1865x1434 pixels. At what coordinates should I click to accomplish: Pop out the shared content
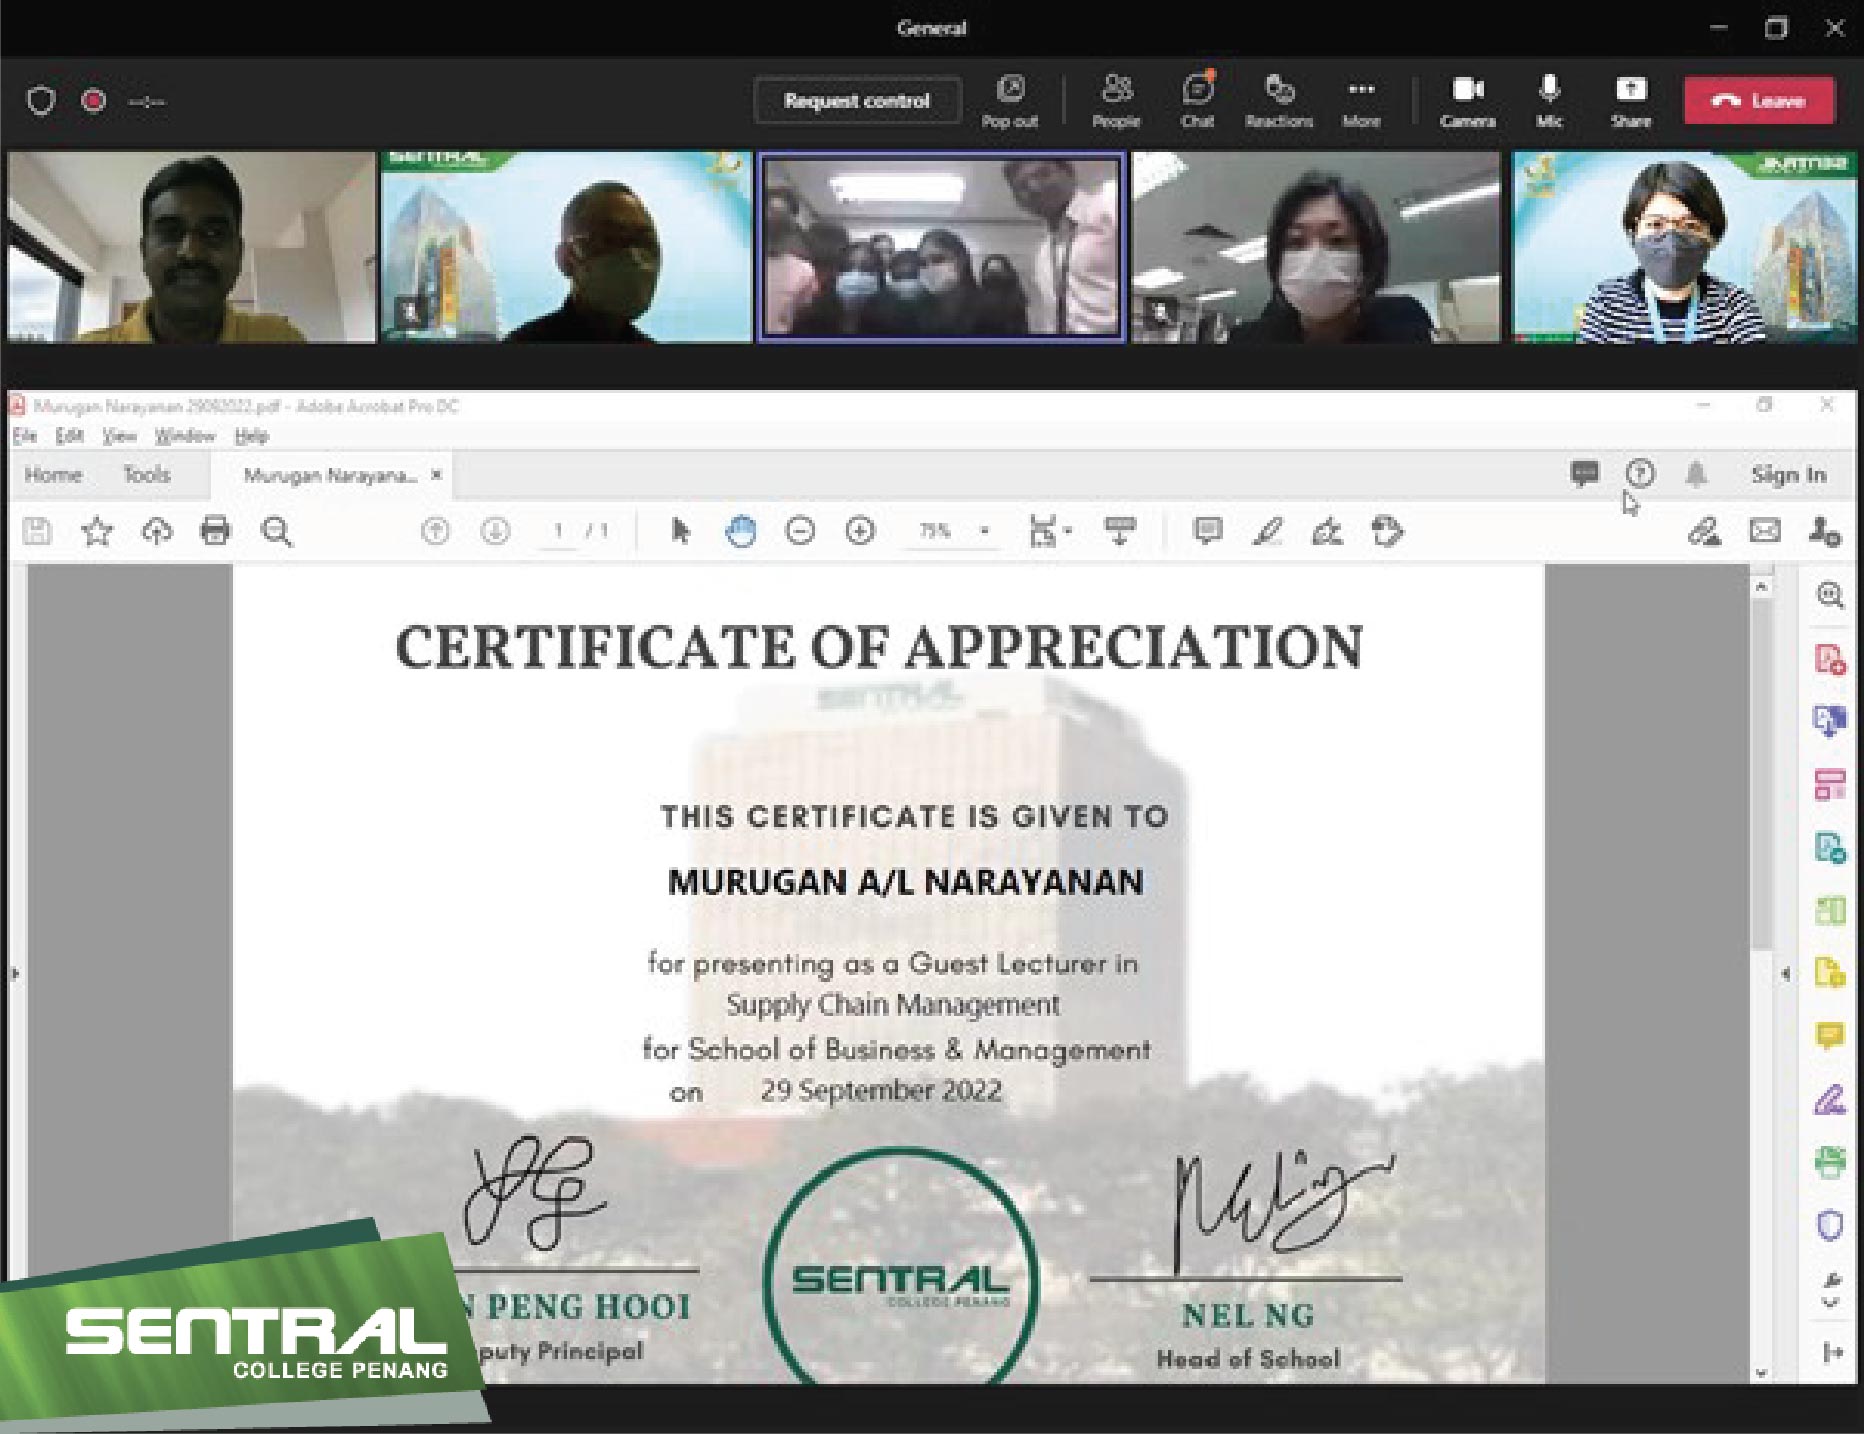[1010, 101]
